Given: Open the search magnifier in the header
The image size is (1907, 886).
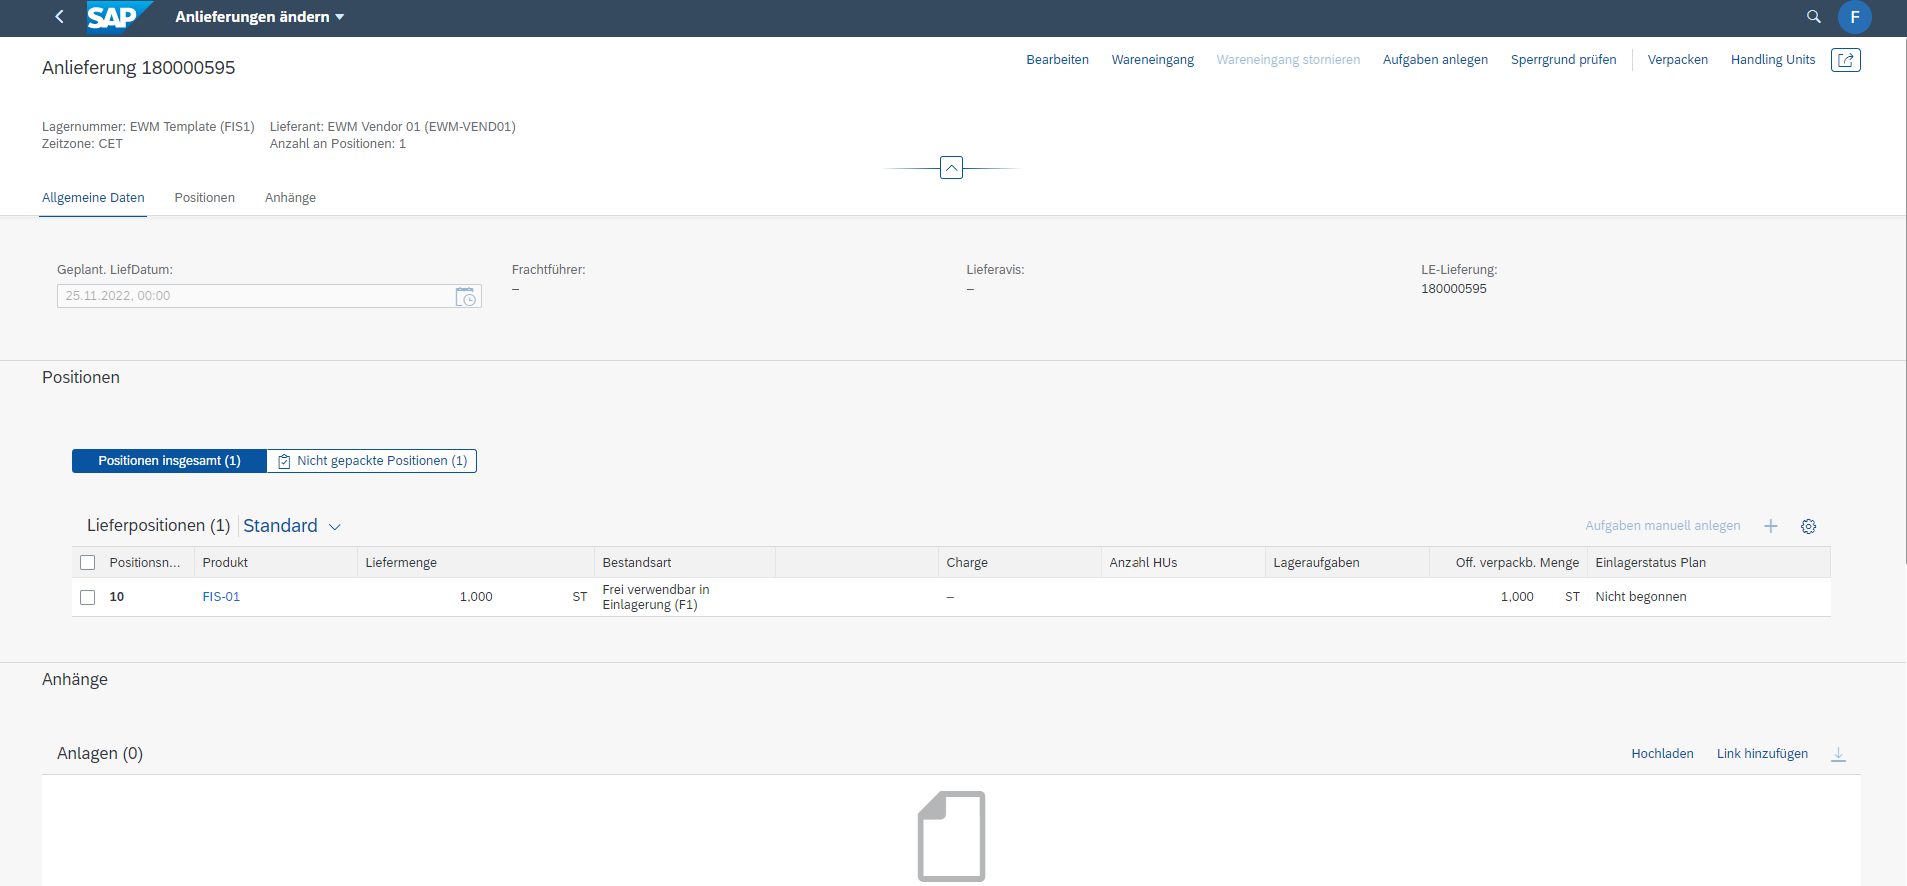Looking at the screenshot, I should 1813,17.
